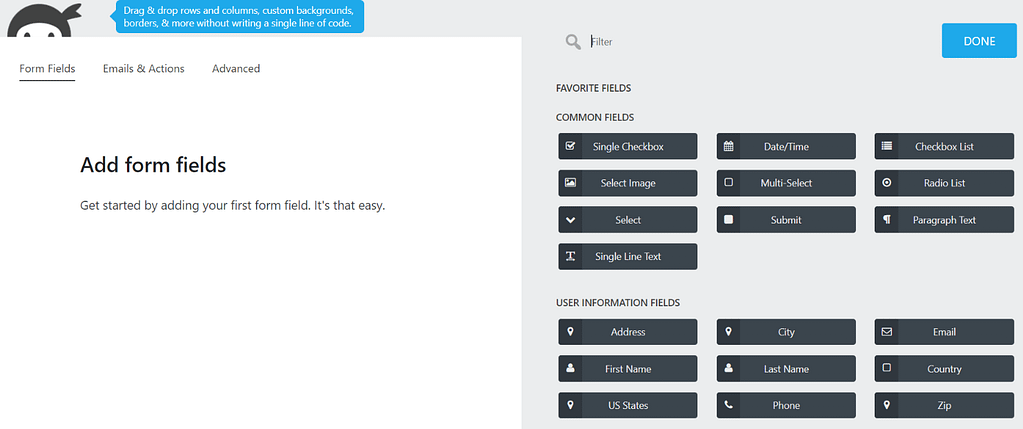Click the Email envelope icon

coord(887,332)
